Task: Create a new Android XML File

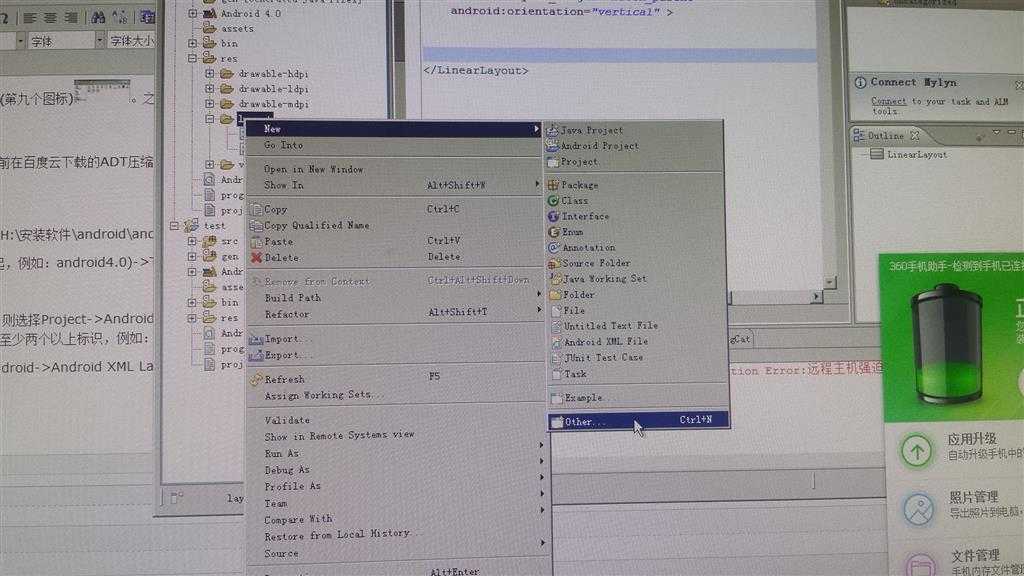Action: click(635, 342)
